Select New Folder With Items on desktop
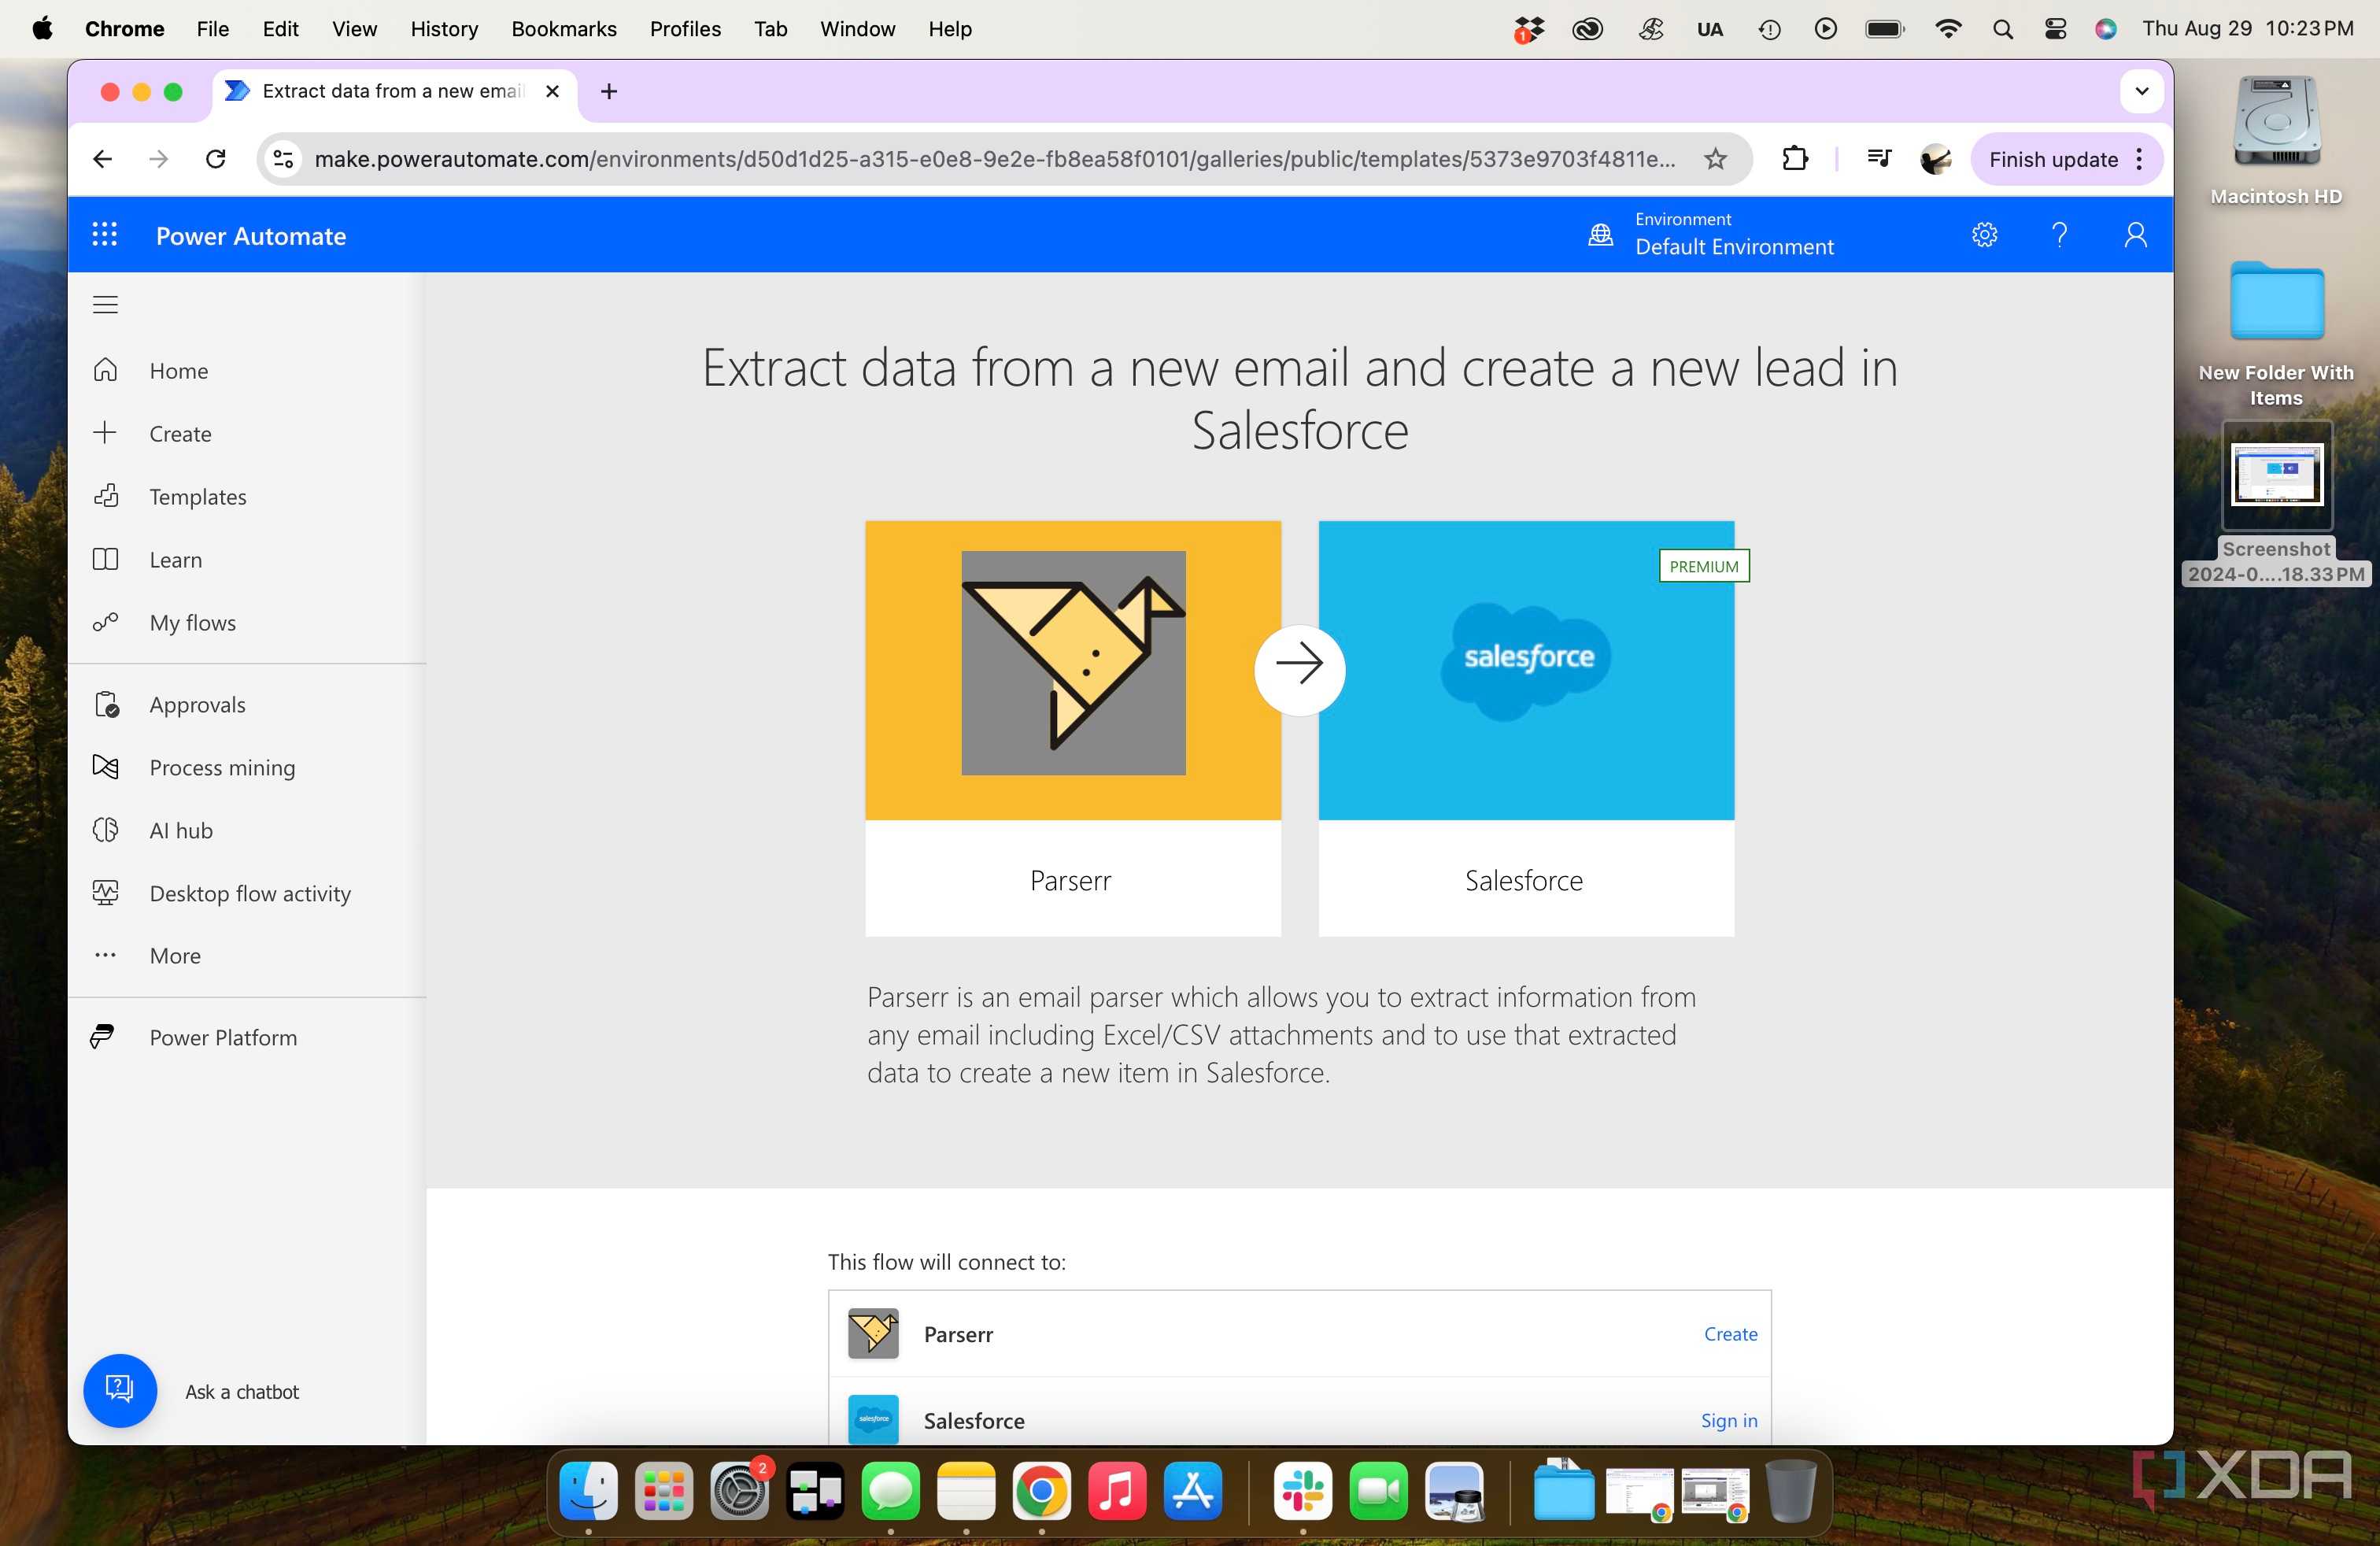Screen dimensions: 2380x1546 2276,334
